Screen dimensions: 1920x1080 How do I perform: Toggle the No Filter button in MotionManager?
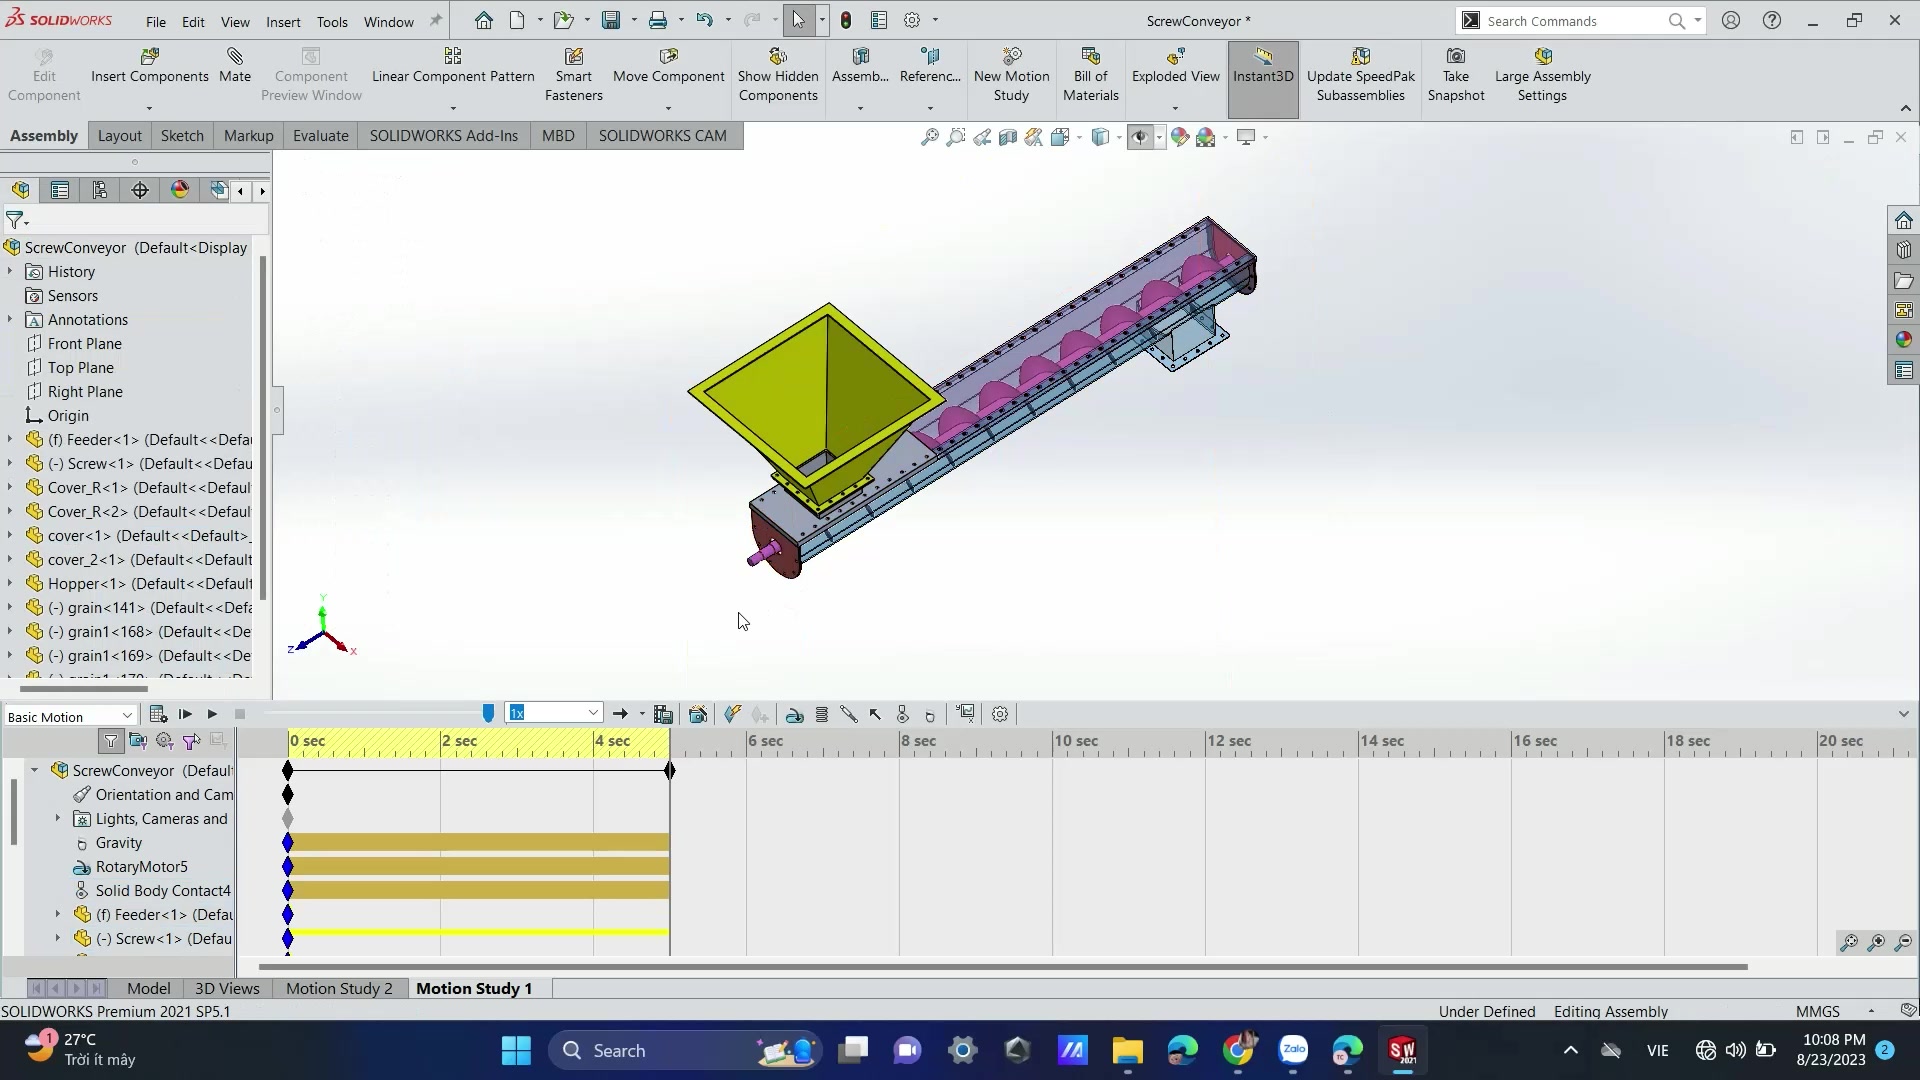point(111,741)
